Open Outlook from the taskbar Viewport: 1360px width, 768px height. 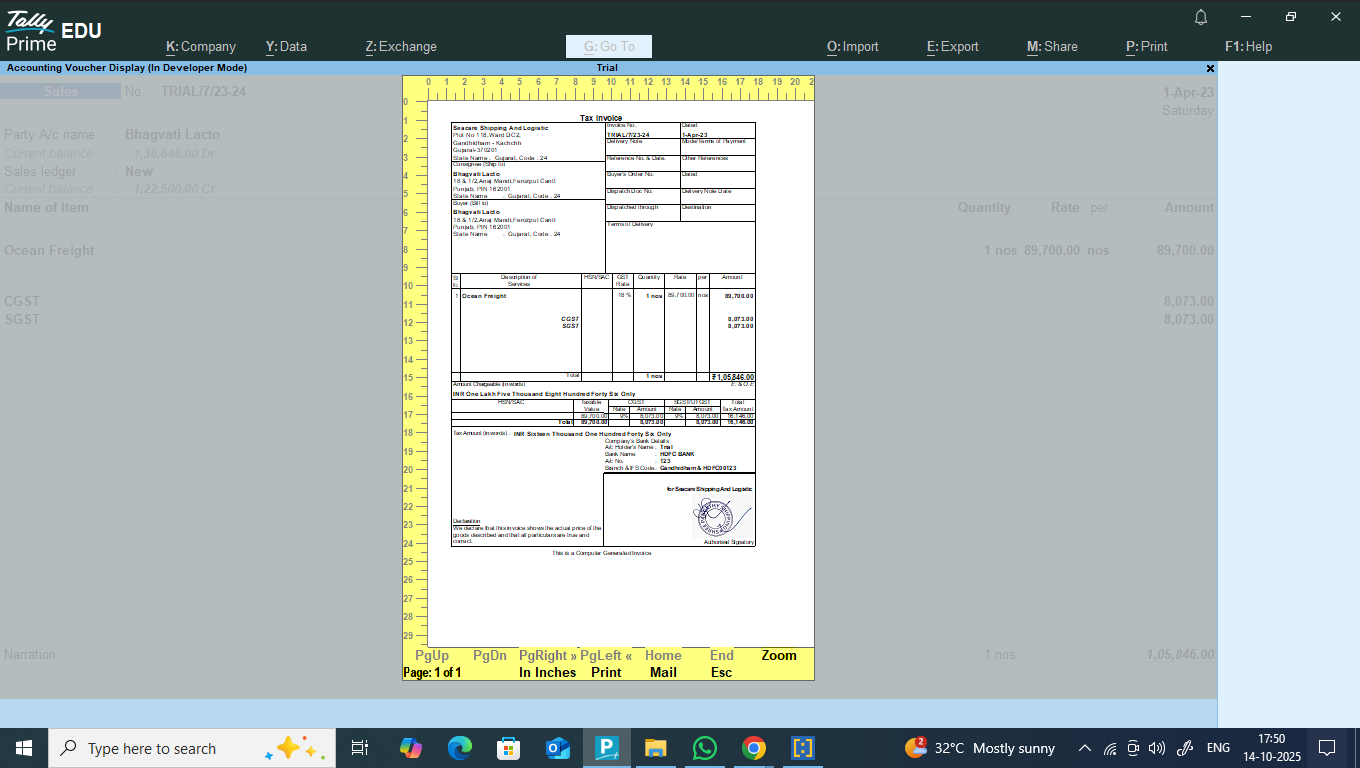[x=557, y=748]
